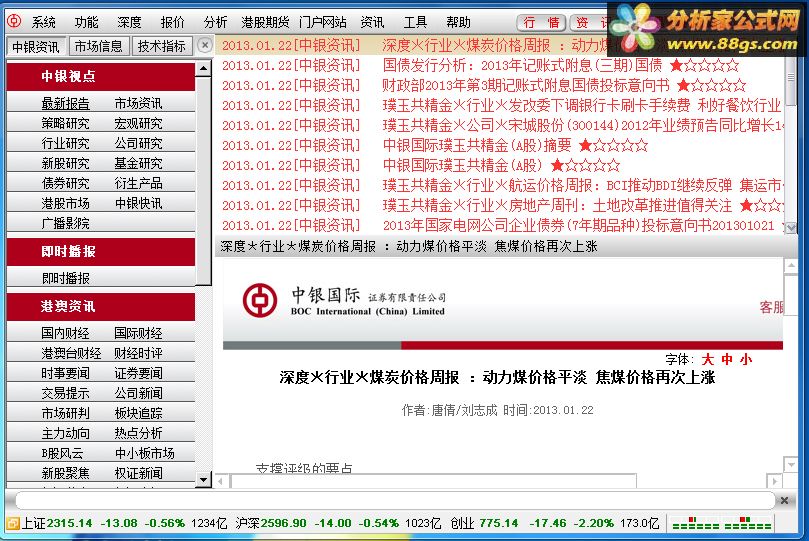Screen dimensions: 809x541
Task: Open 新股研究 link
Action: pyautogui.click(x=66, y=163)
